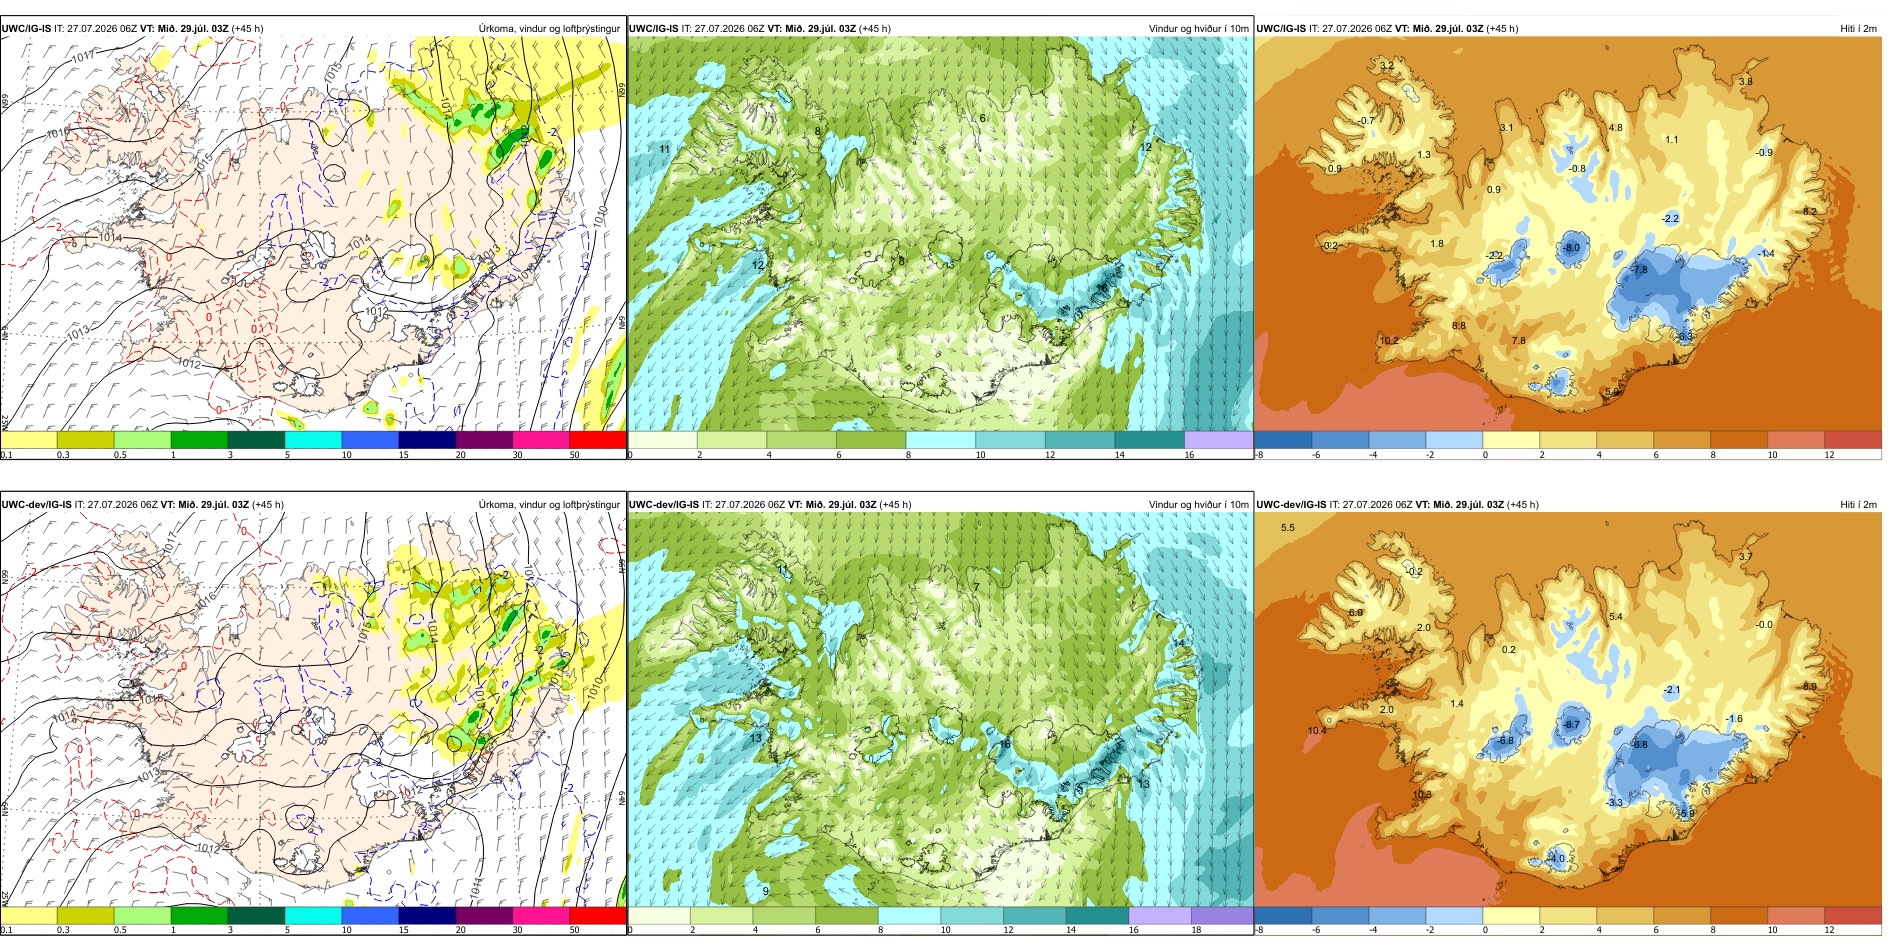Click the 10.2 value on UWC/IG-IS temperature map

click(1389, 340)
